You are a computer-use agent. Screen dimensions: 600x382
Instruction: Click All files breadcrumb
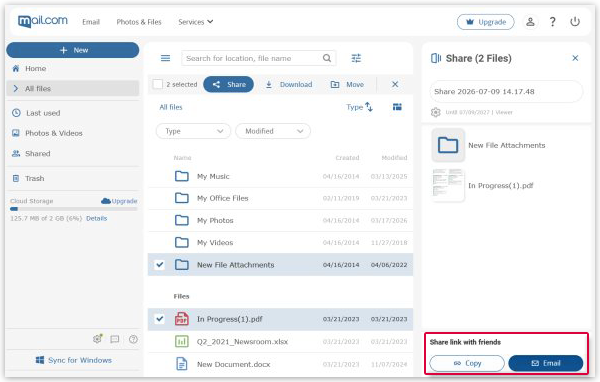coord(171,107)
